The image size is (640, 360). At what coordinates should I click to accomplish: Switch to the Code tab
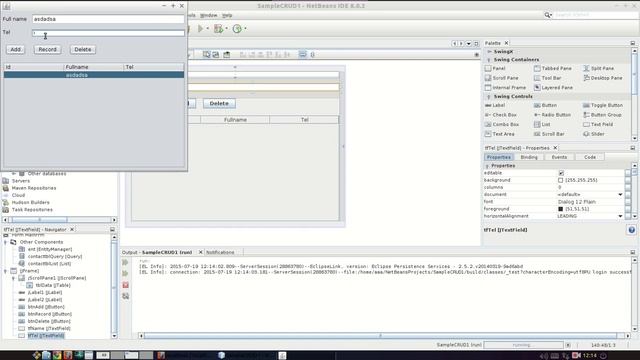tap(590, 157)
